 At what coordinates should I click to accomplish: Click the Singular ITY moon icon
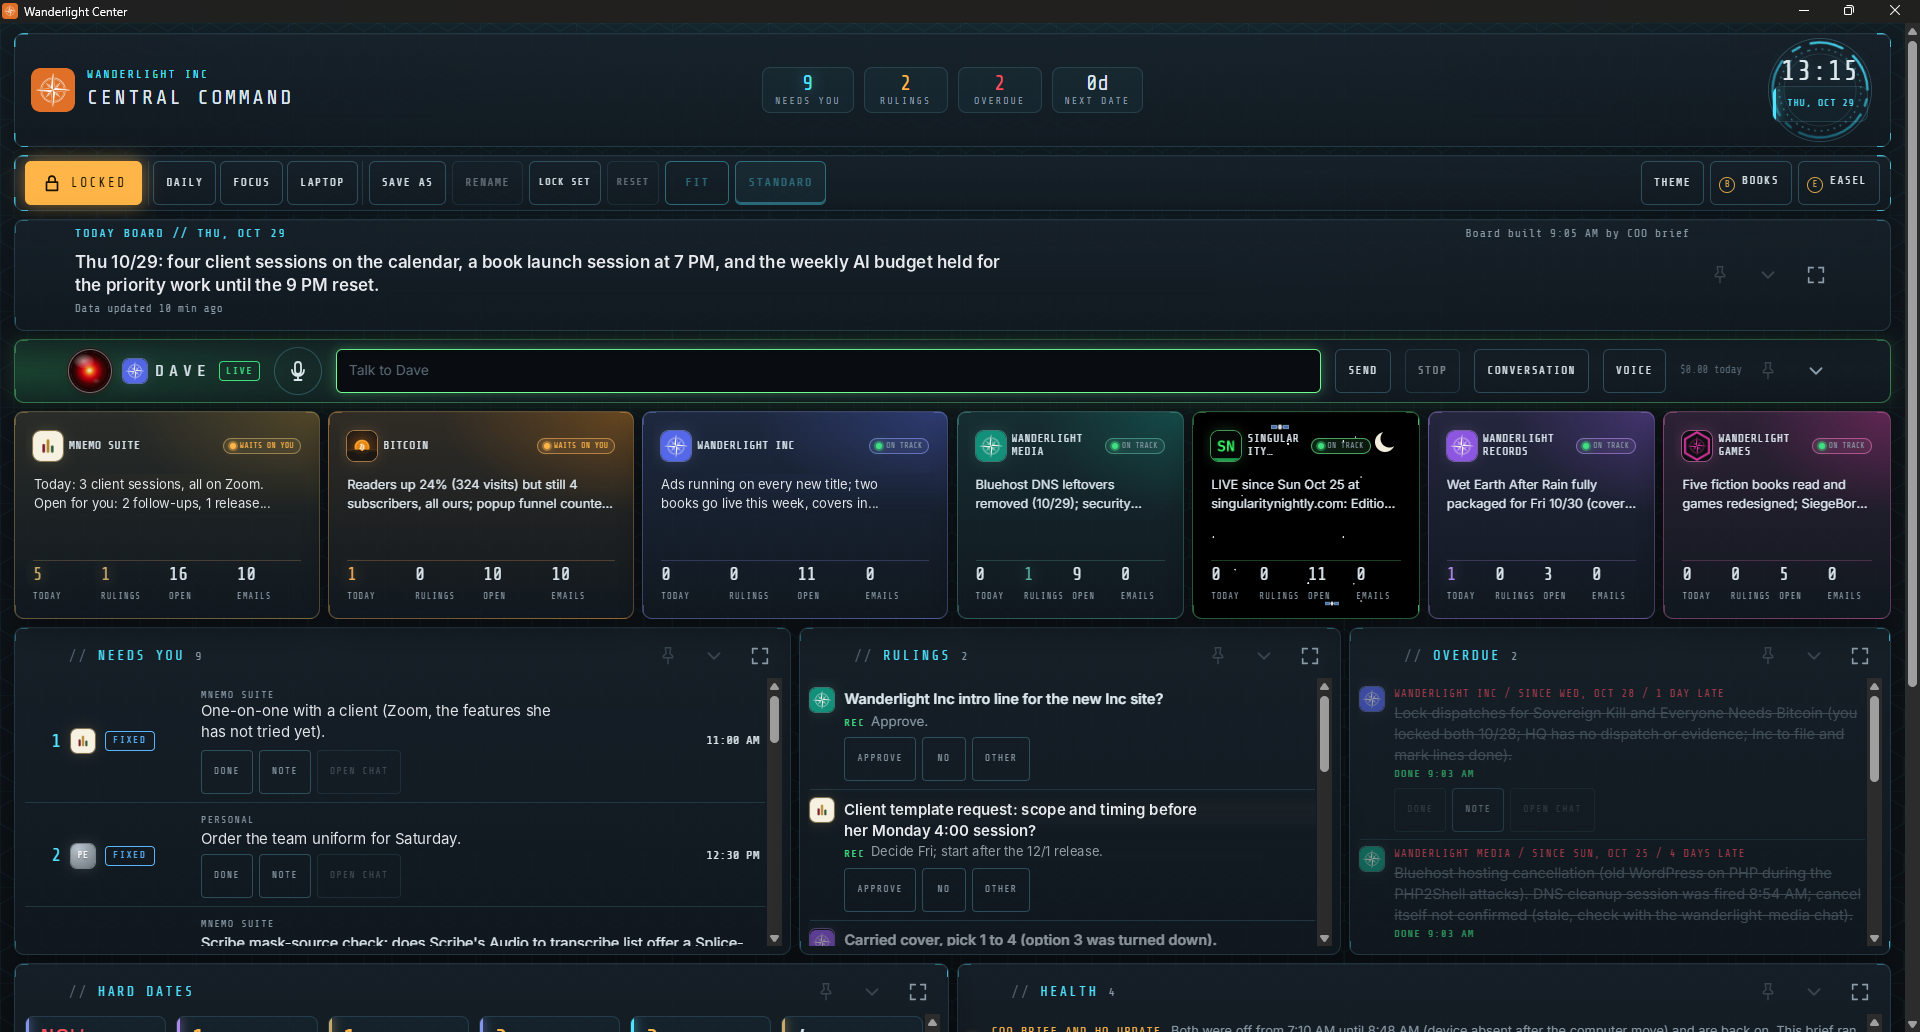tap(1385, 442)
